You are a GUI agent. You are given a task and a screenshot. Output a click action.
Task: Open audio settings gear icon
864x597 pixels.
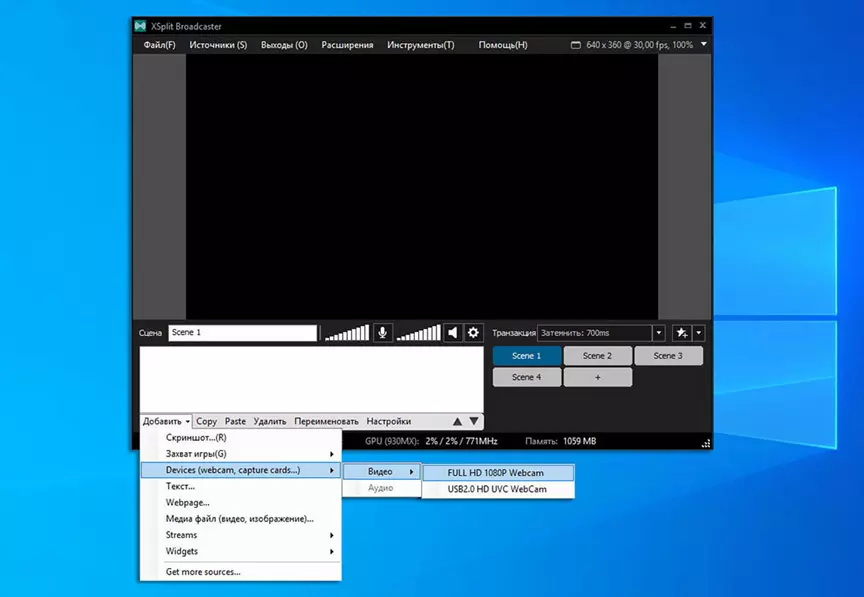[473, 332]
